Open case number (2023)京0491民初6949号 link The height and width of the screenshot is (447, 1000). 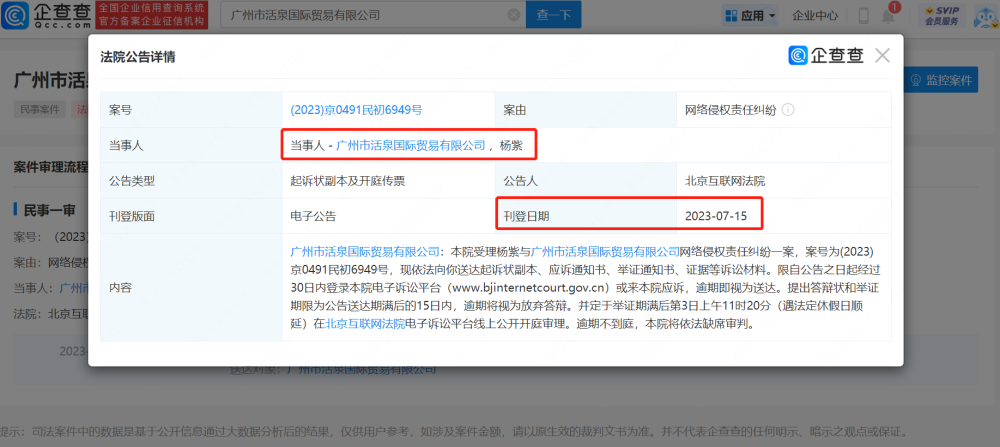tap(356, 110)
